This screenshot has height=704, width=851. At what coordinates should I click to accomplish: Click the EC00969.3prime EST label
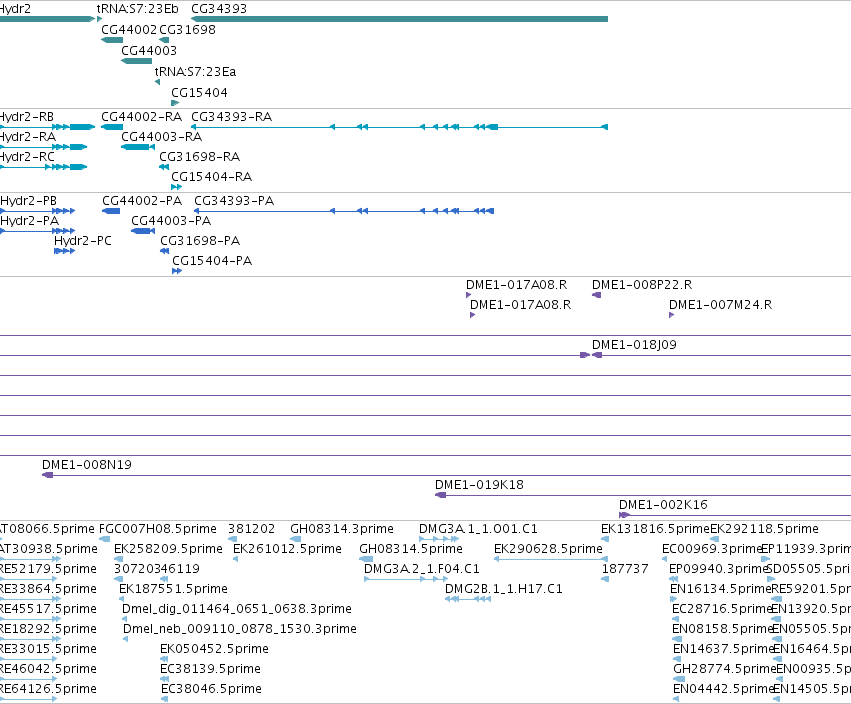pyautogui.click(x=712, y=549)
